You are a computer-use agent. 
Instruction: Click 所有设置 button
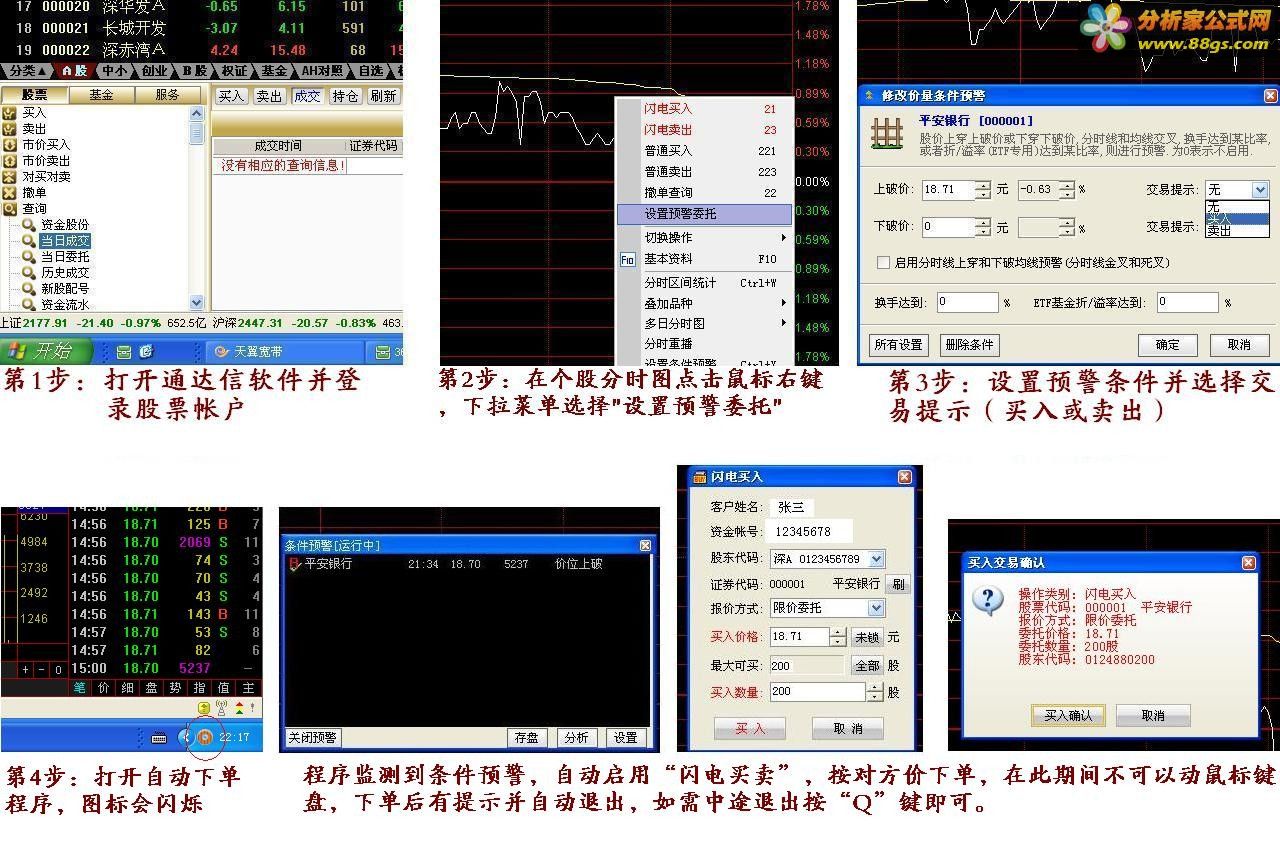[x=898, y=345]
